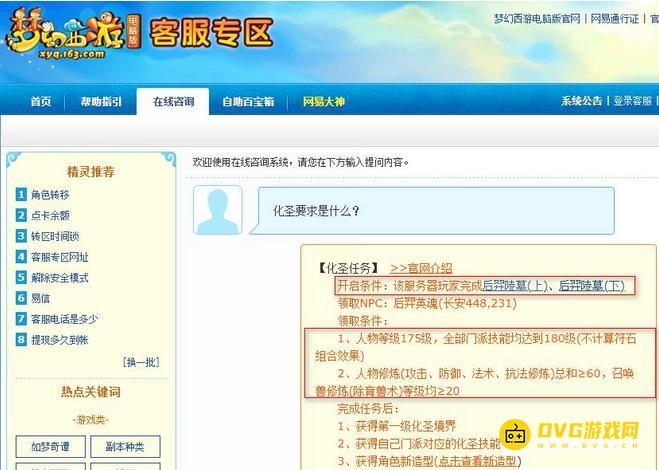659x470 pixels.
Task: Select 客服电话是多少 recommendation item
Action: [x=64, y=319]
